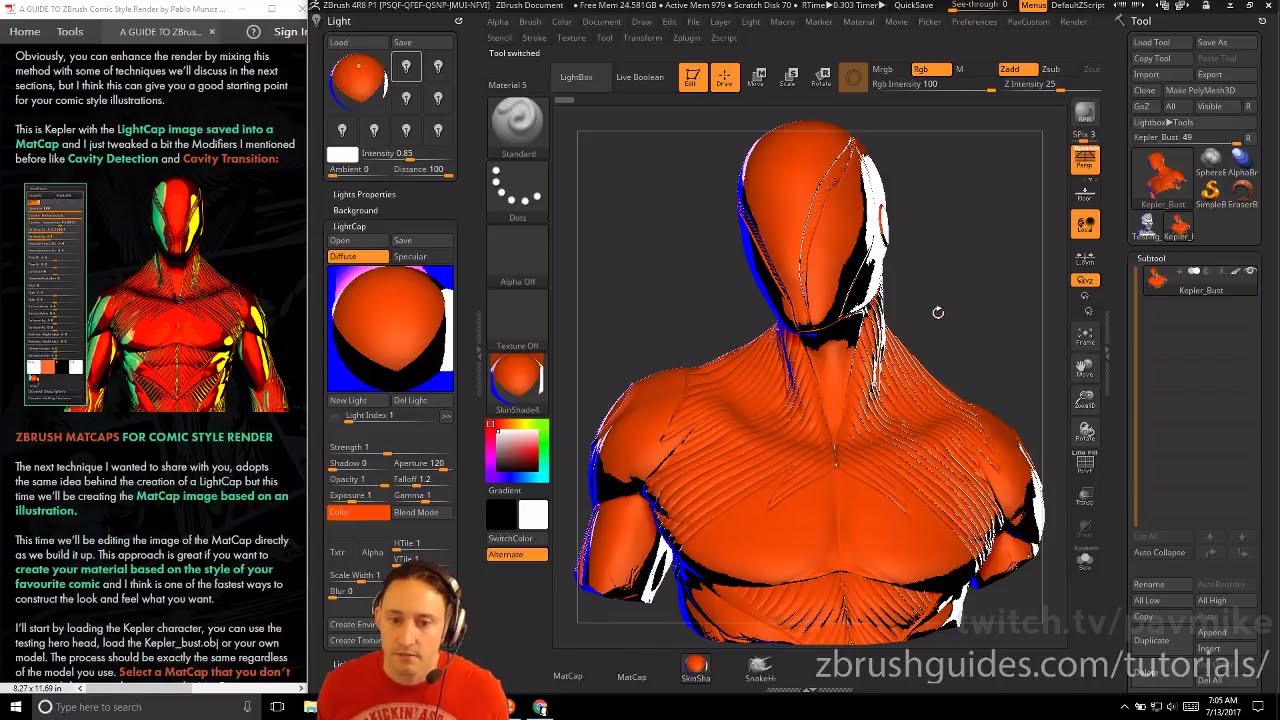
Task: Click the orange Color button in LightCap
Action: click(358, 512)
